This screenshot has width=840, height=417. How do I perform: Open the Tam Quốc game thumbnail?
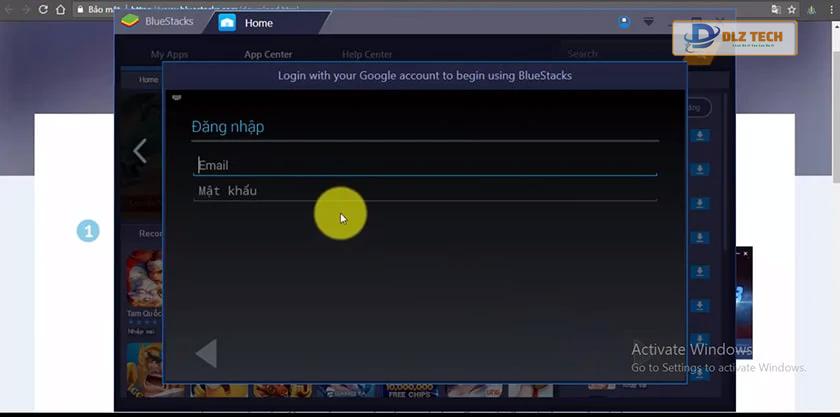click(144, 279)
